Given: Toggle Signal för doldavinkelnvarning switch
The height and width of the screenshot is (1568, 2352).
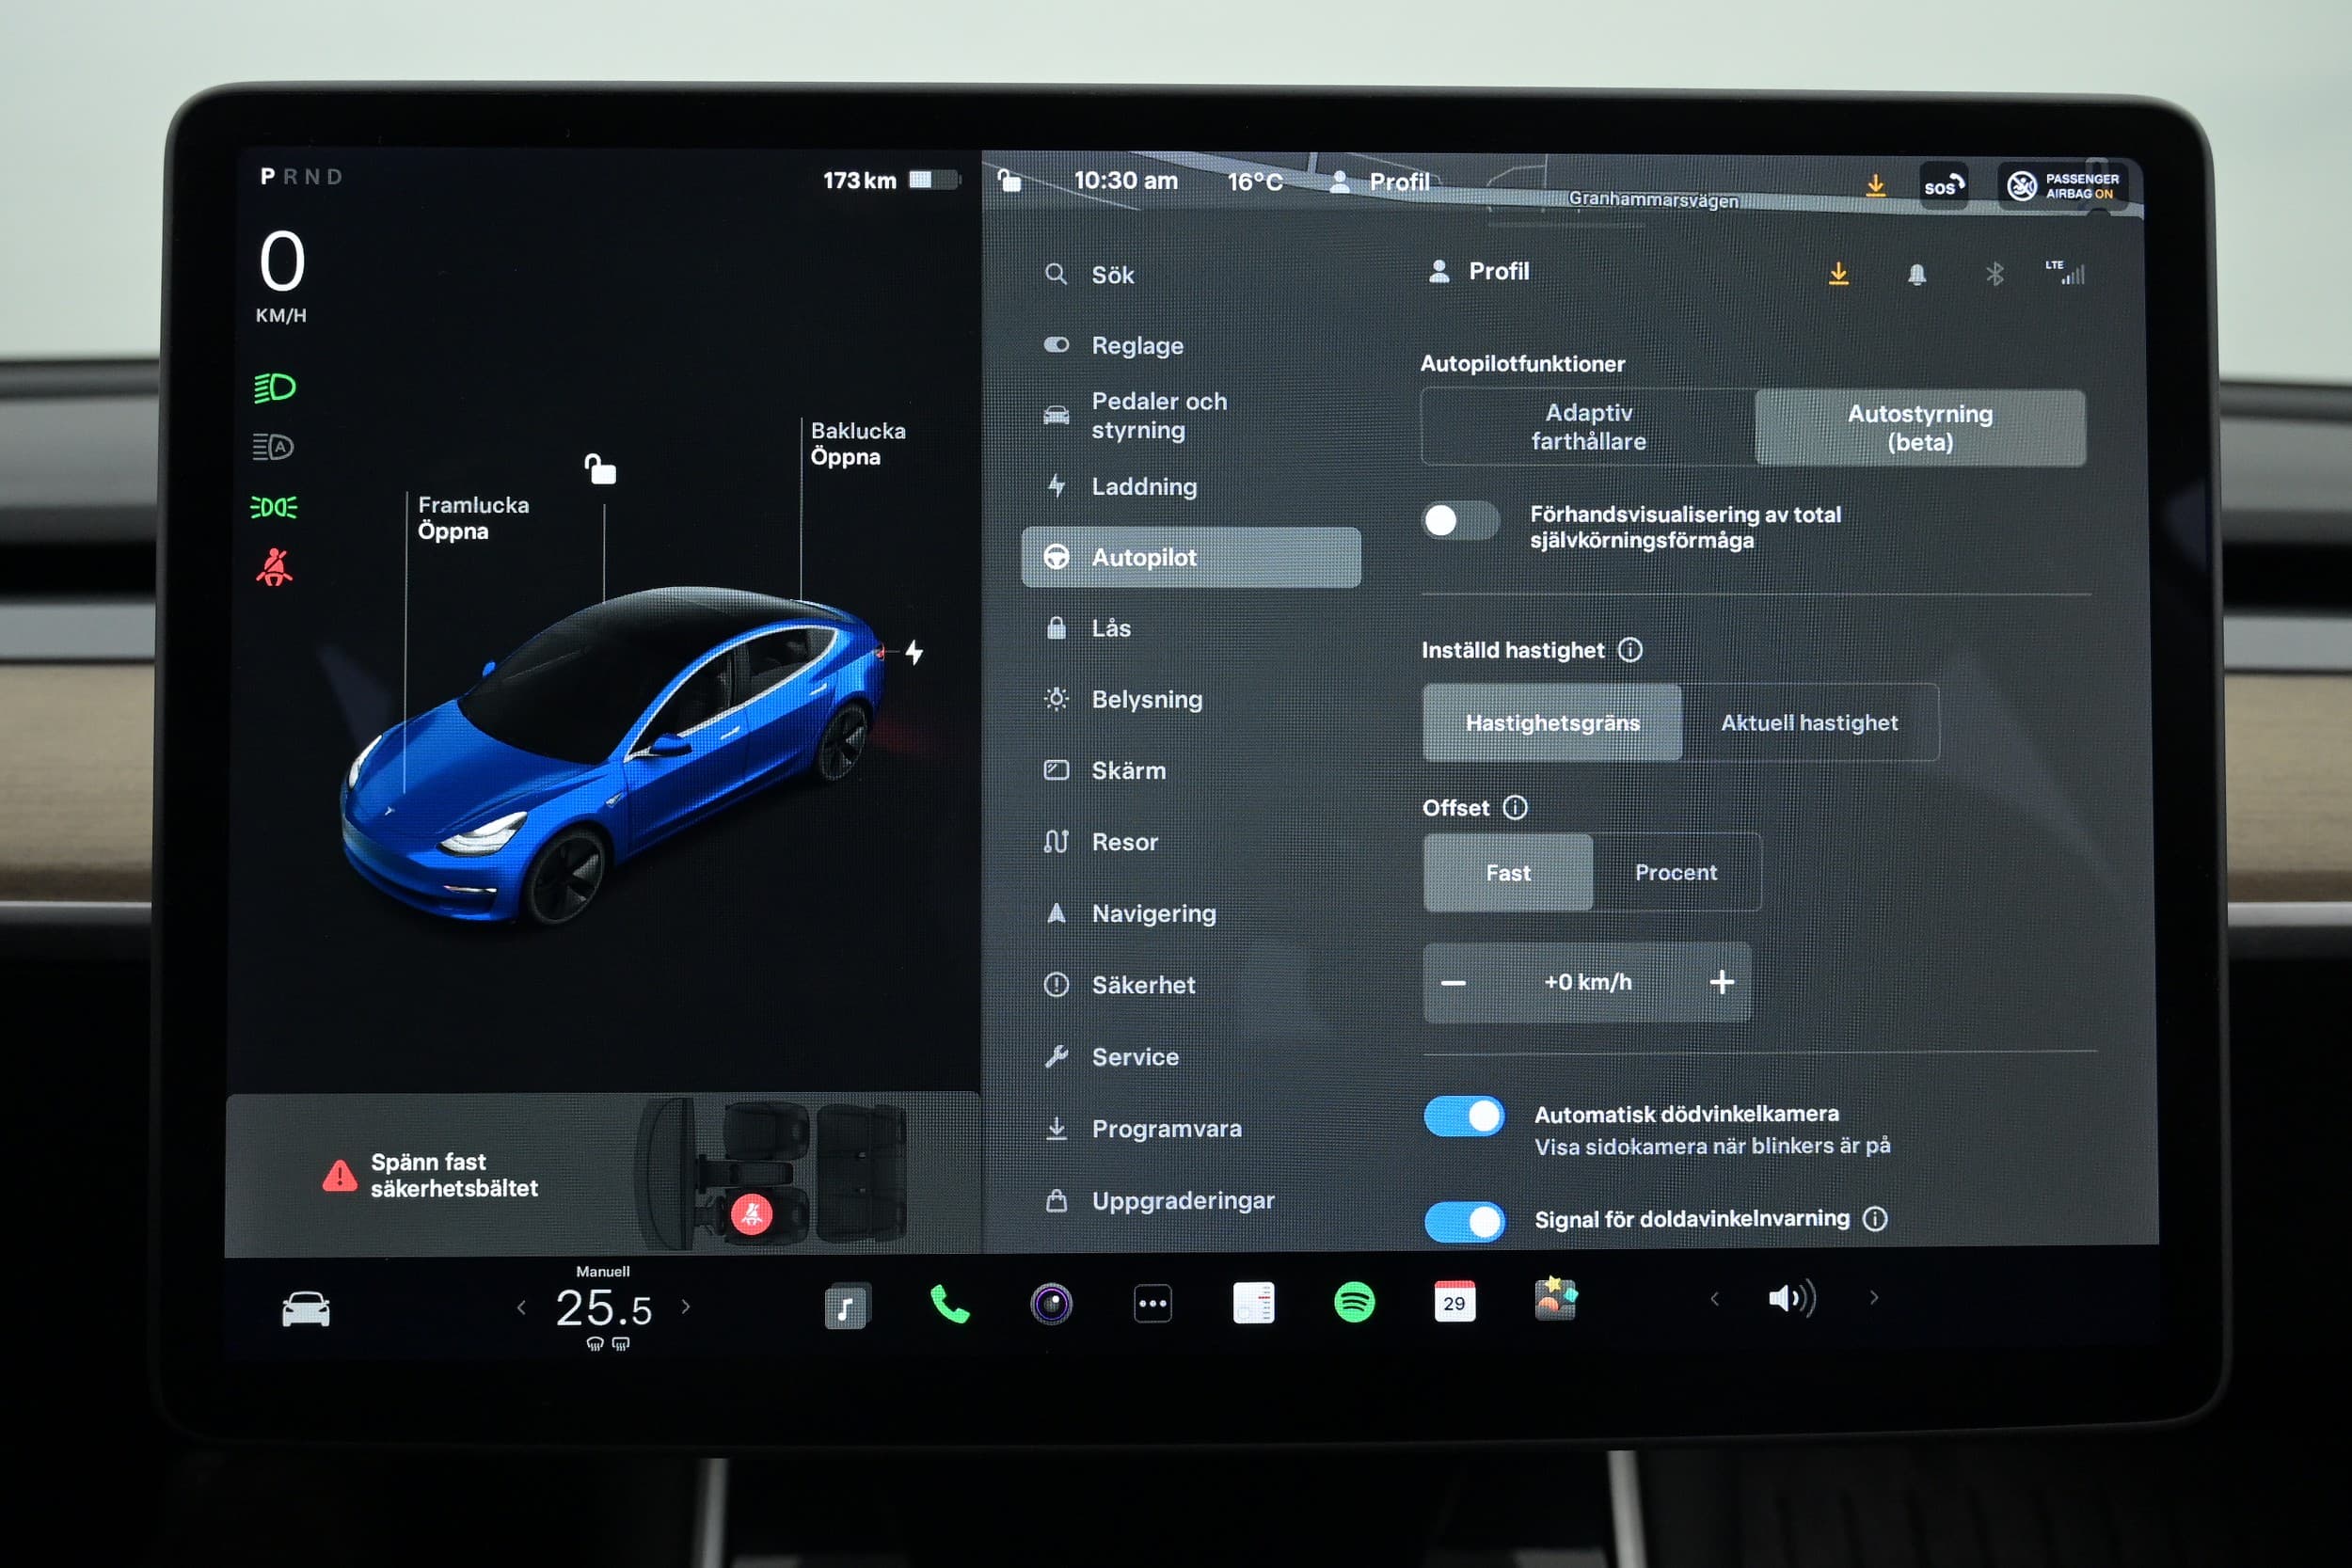Looking at the screenshot, I should point(1465,1221).
